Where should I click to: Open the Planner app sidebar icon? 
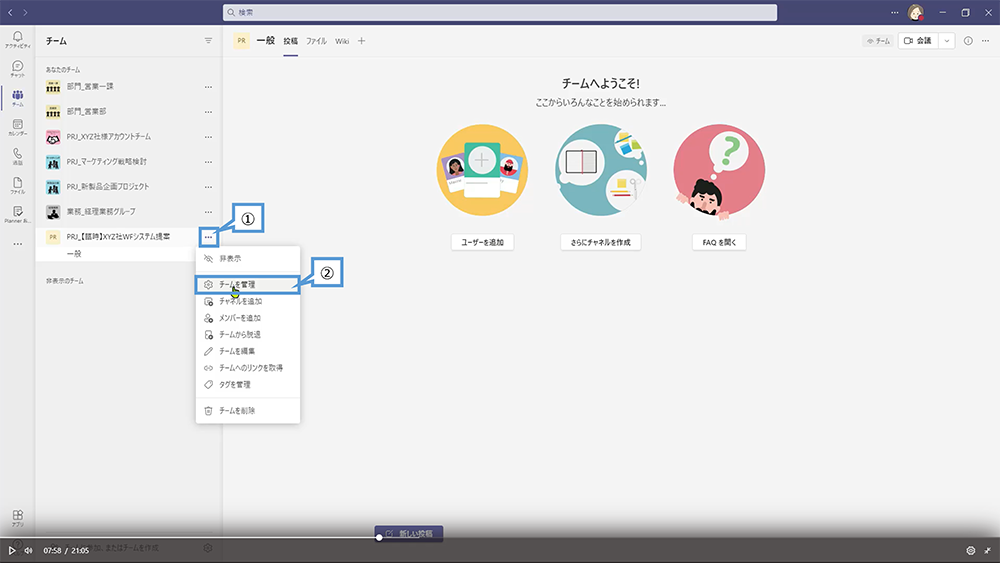[x=17, y=214]
